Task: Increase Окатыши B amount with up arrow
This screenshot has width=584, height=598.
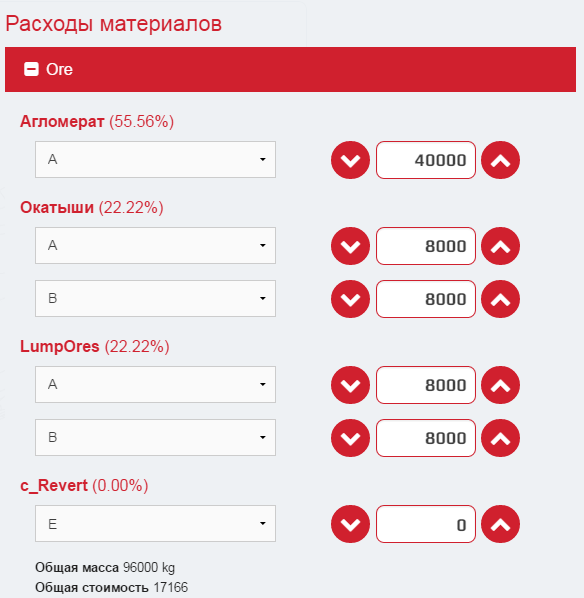Action: point(500,299)
